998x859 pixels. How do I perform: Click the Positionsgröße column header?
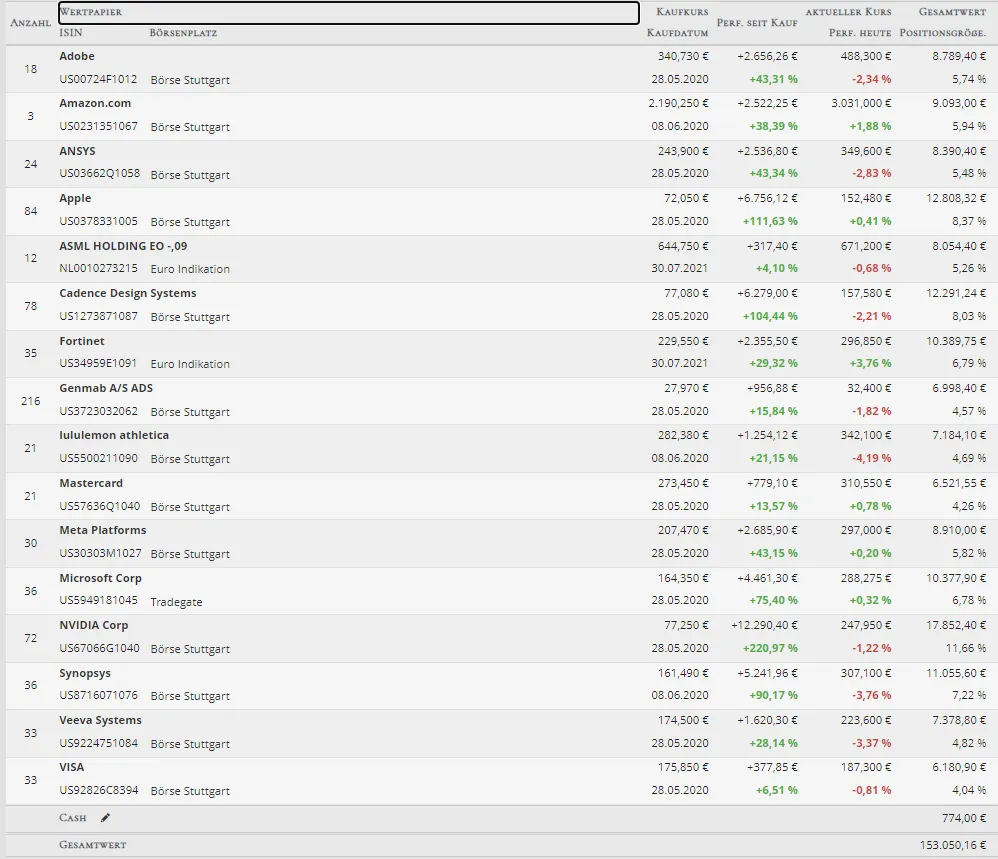(943, 32)
